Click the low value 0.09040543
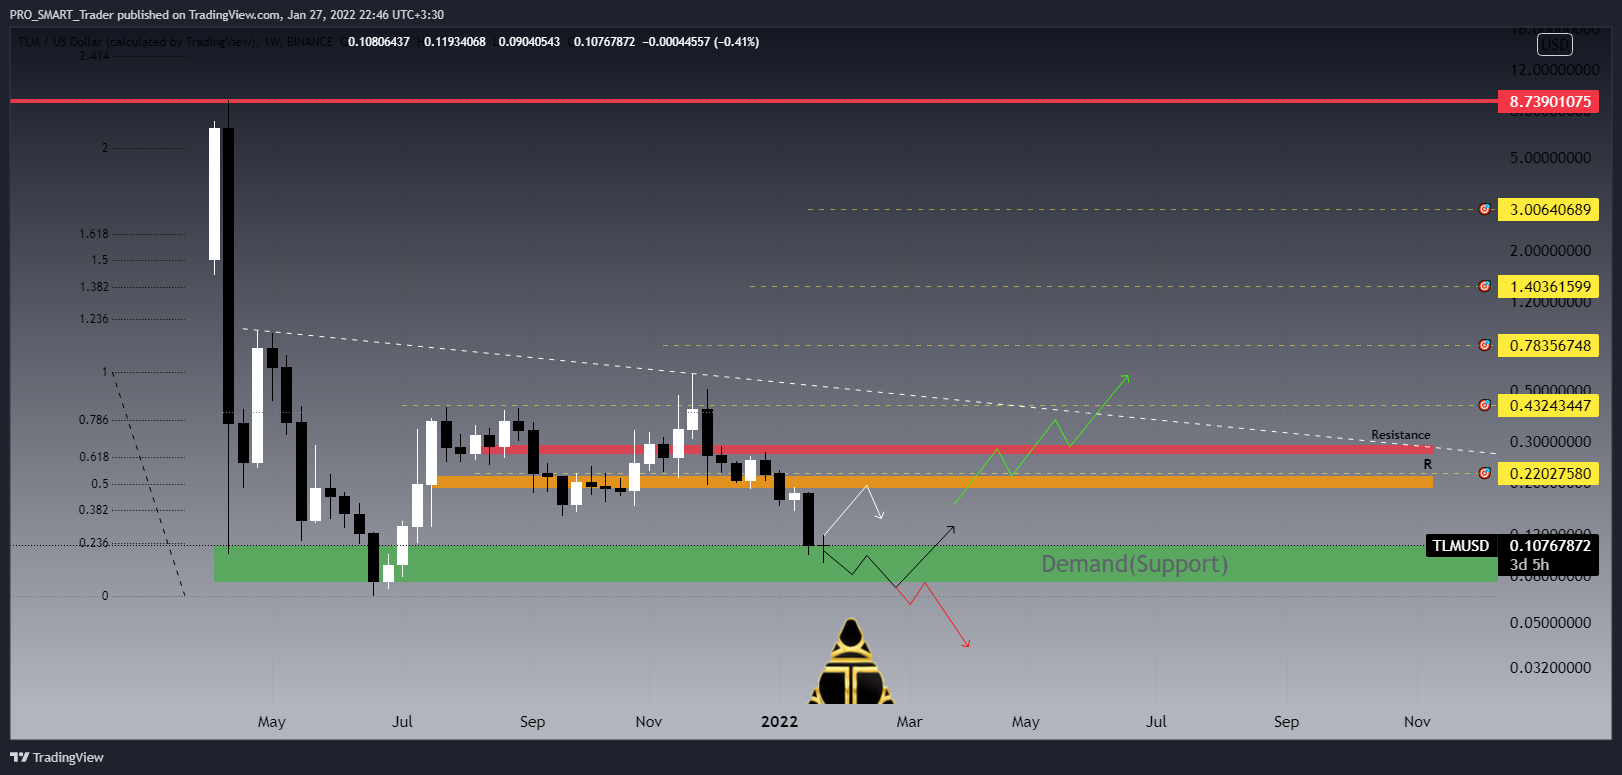 (530, 42)
